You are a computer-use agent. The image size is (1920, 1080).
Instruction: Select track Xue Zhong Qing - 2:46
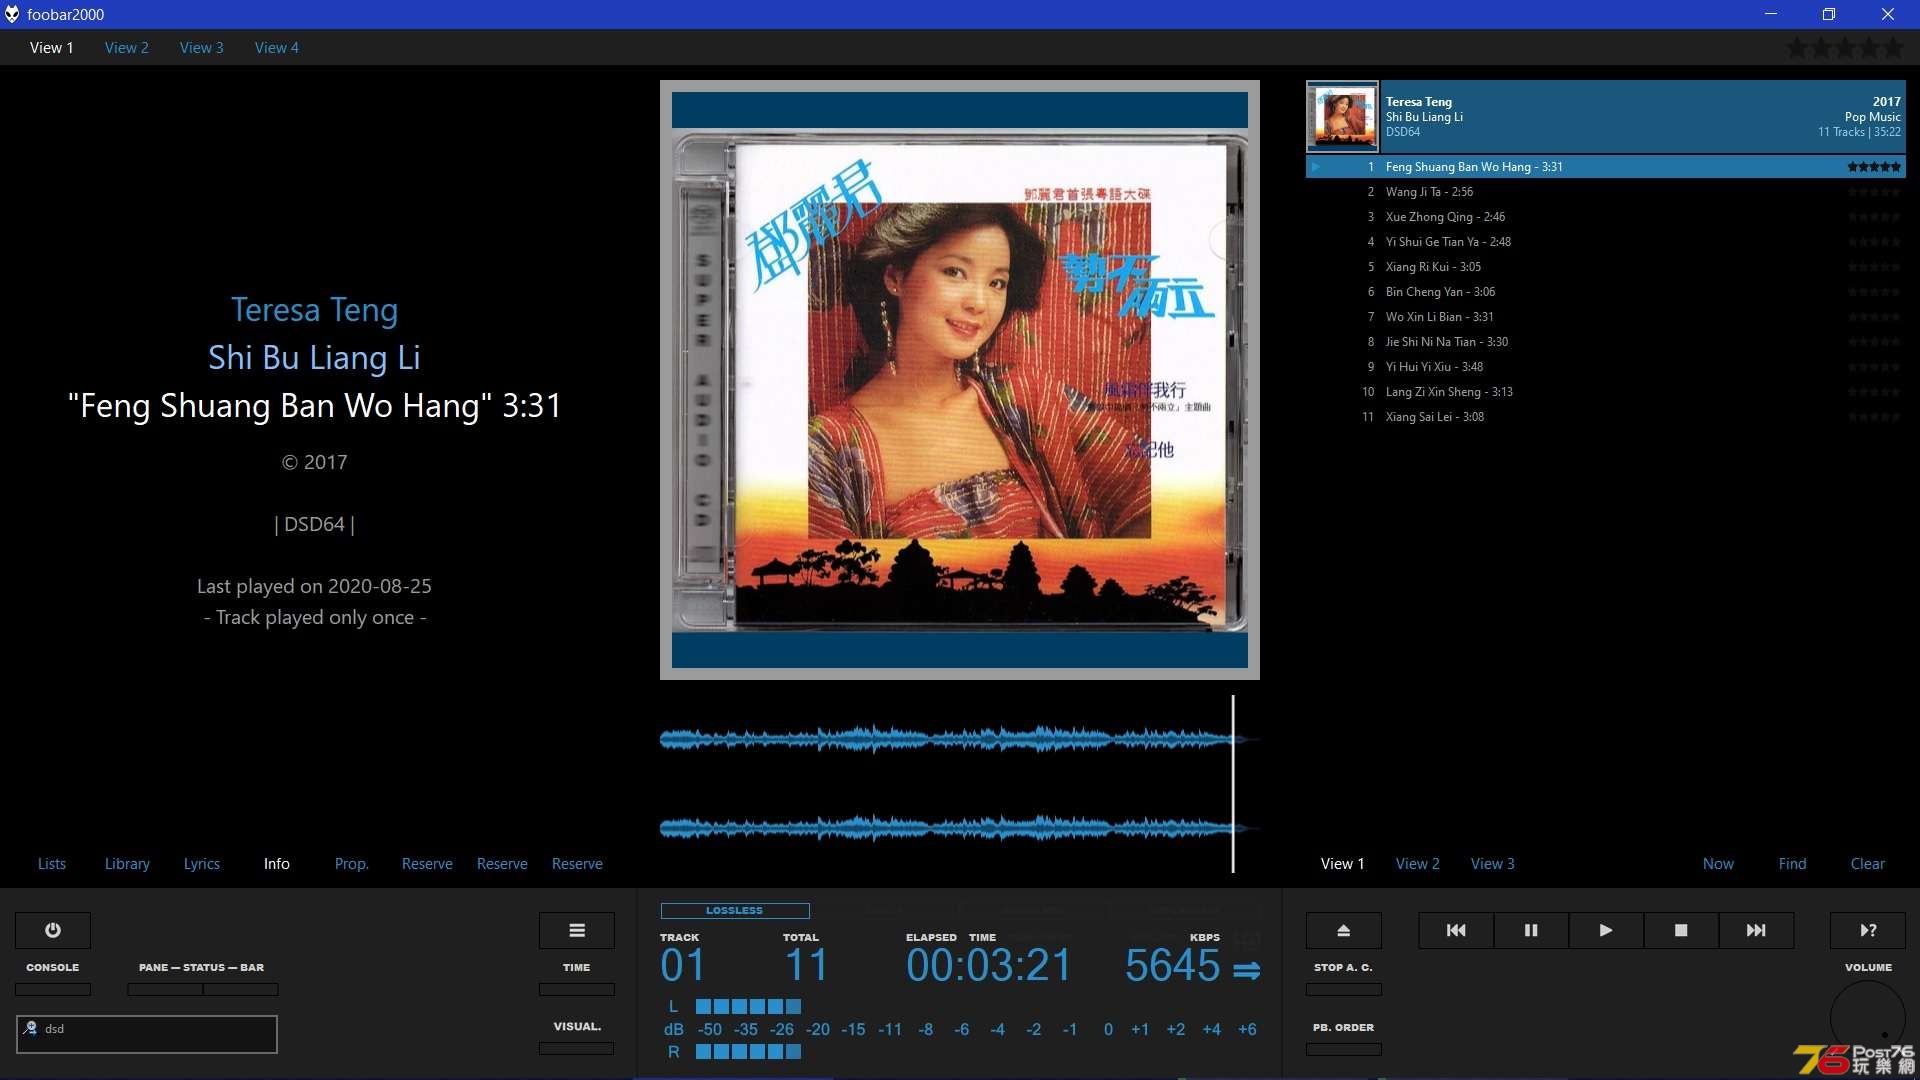[1606, 217]
